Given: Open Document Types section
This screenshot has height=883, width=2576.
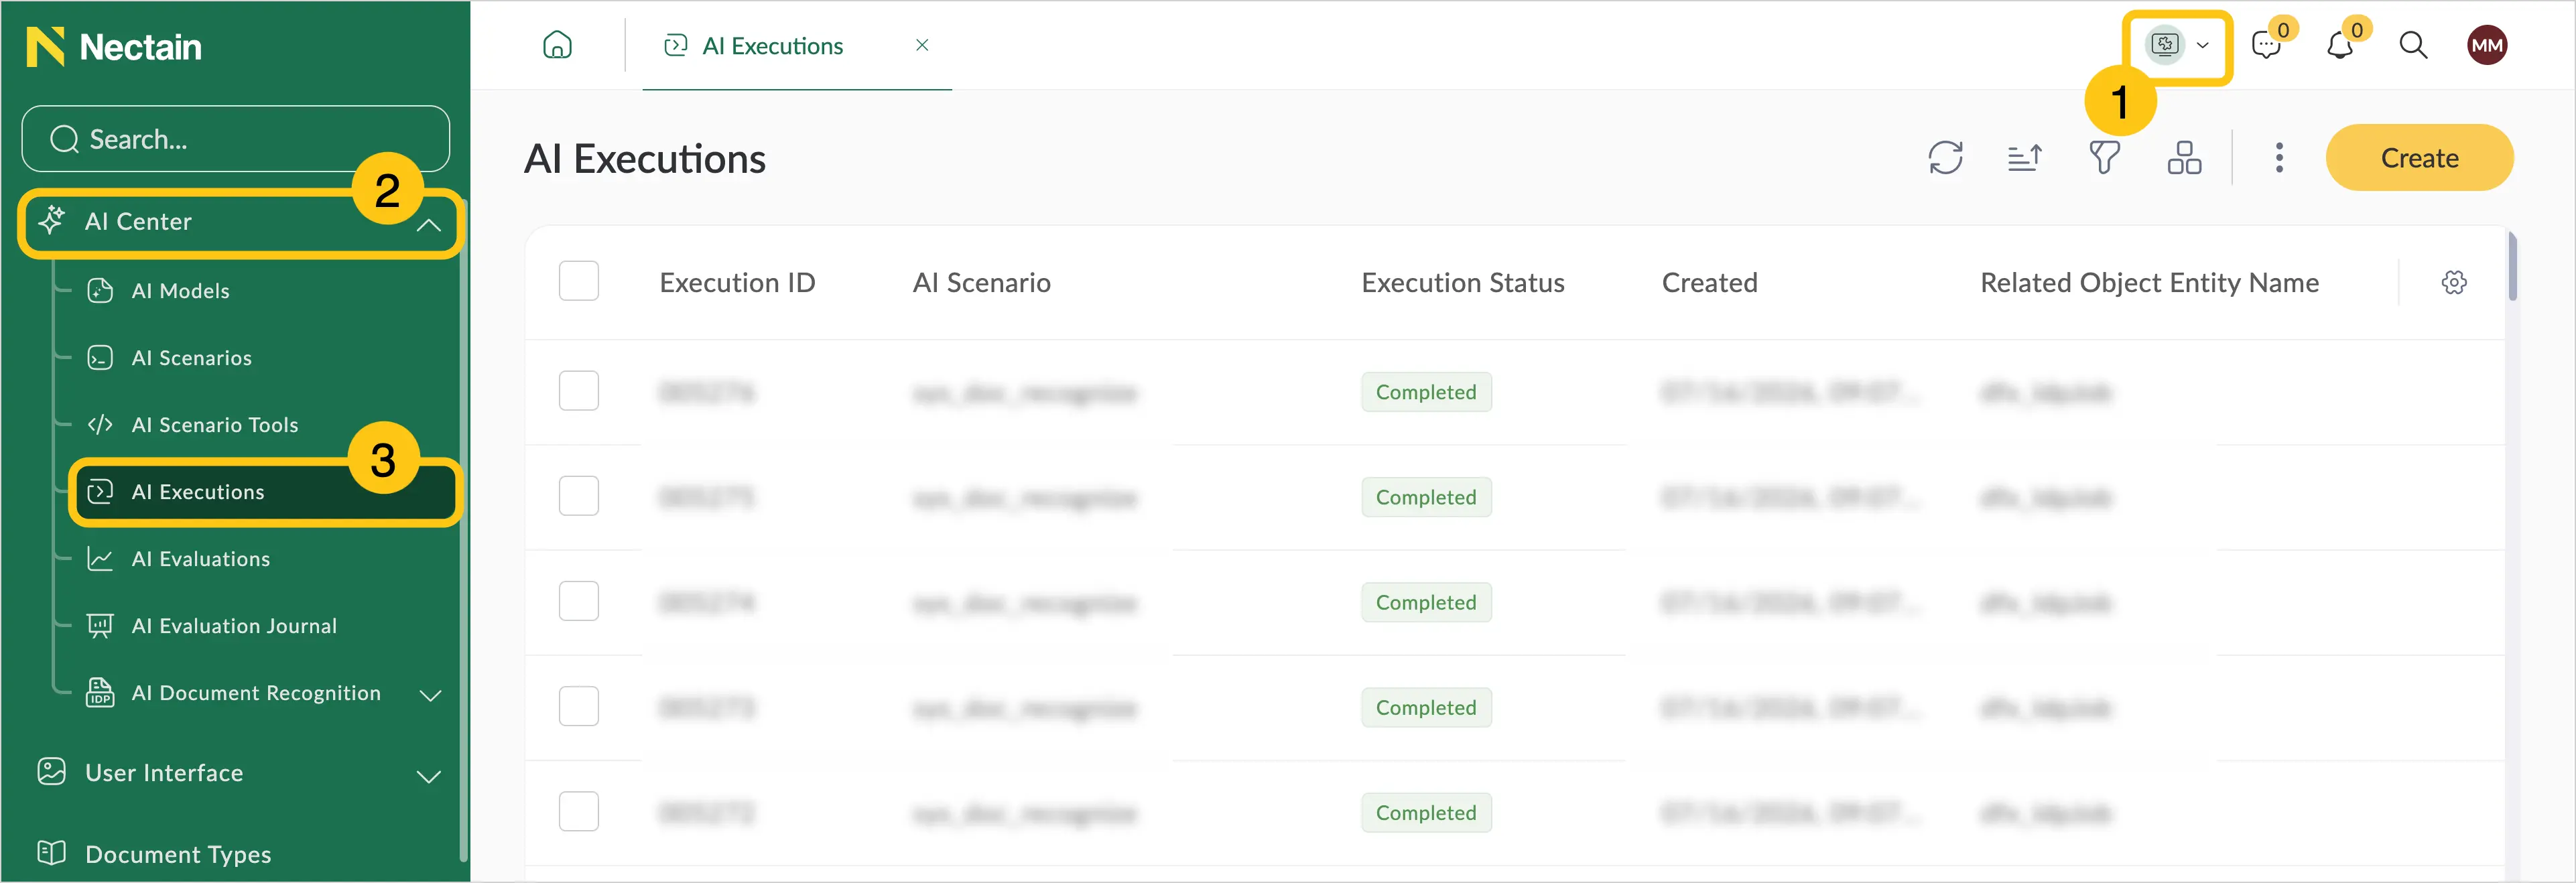Looking at the screenshot, I should coord(178,854).
